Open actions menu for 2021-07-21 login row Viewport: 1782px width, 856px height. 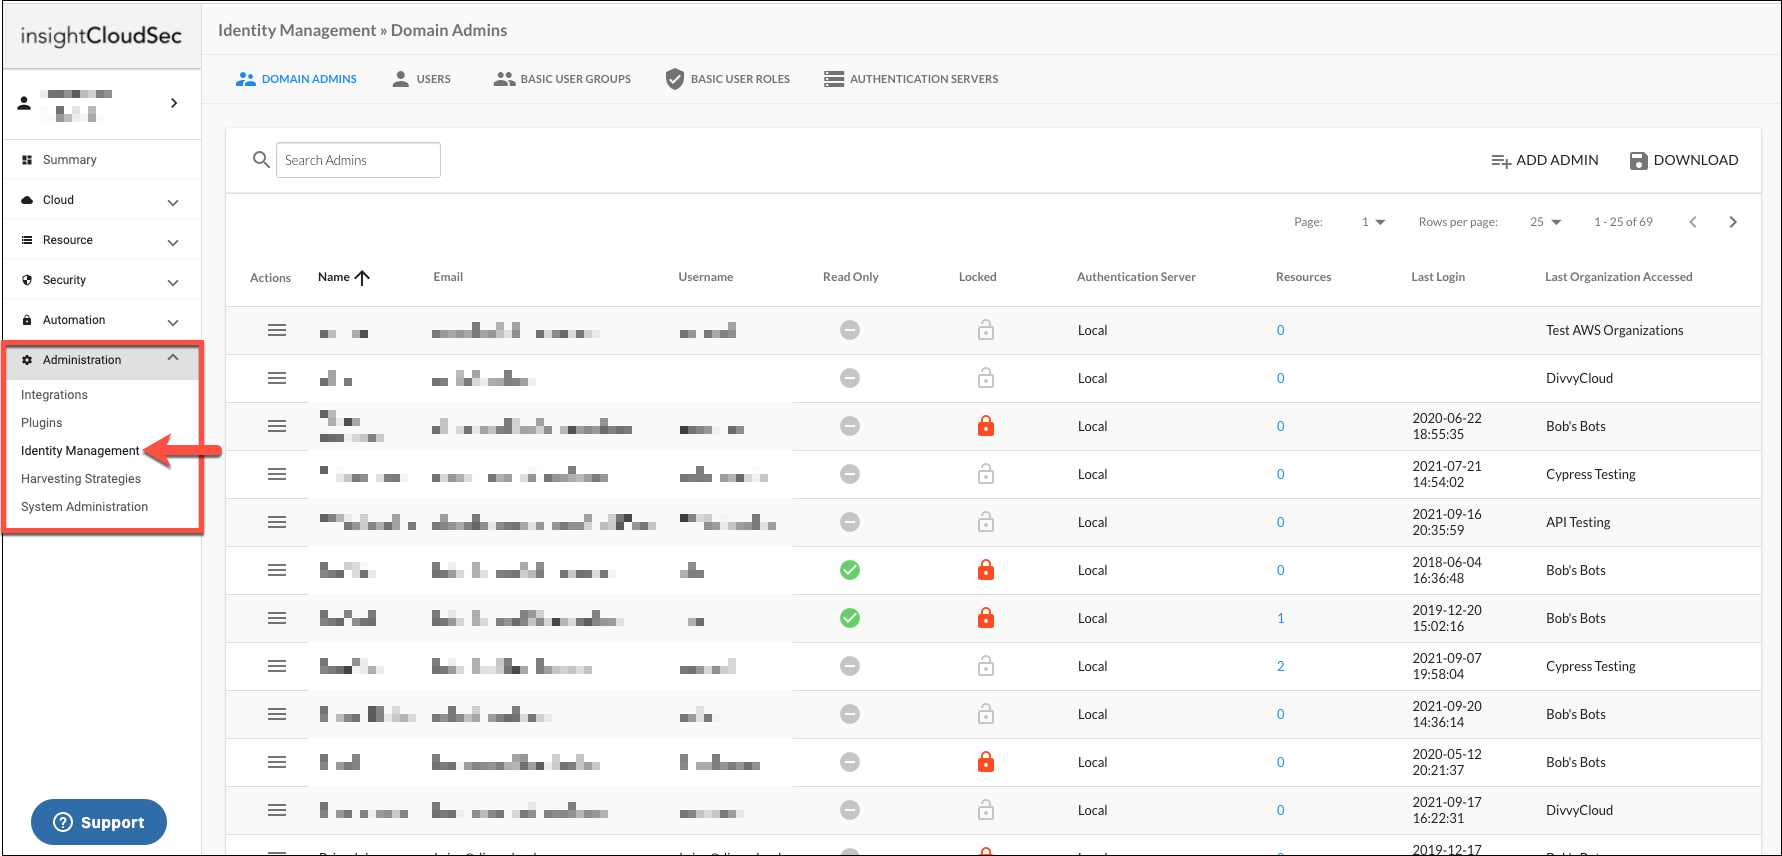(x=277, y=474)
